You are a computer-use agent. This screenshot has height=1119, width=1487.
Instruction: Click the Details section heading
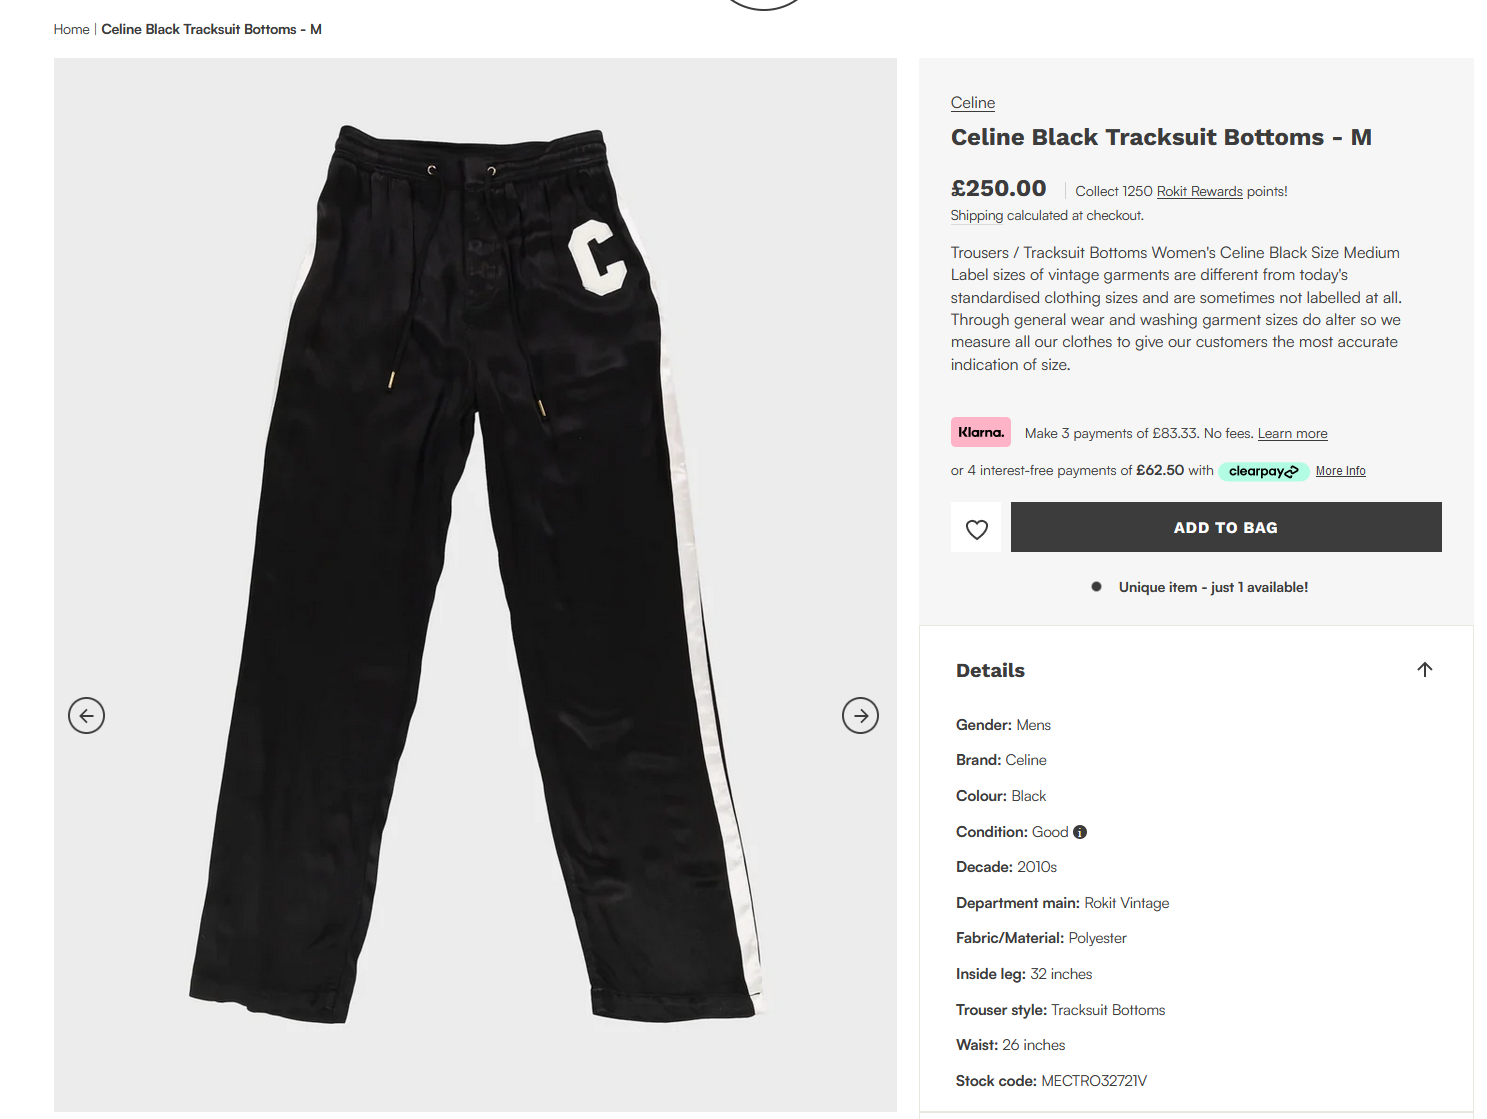[x=990, y=670]
